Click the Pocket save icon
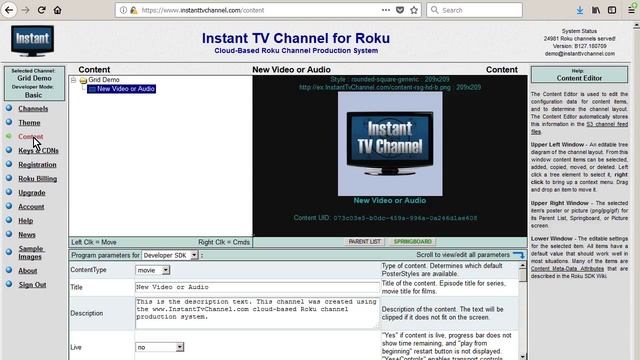640x360 pixels. pos(400,10)
